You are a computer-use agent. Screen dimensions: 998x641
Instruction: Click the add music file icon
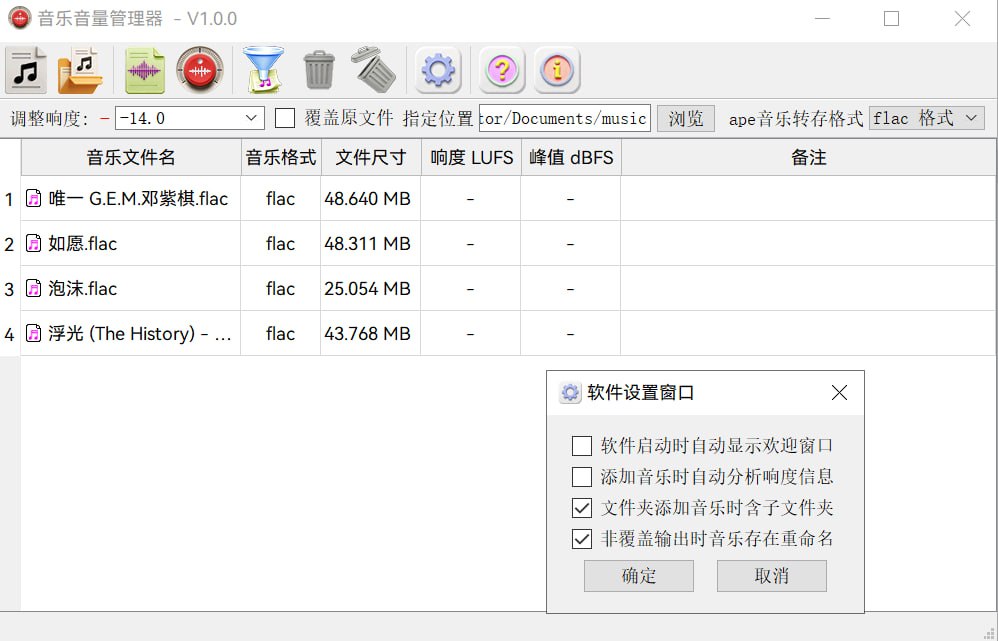click(26, 70)
